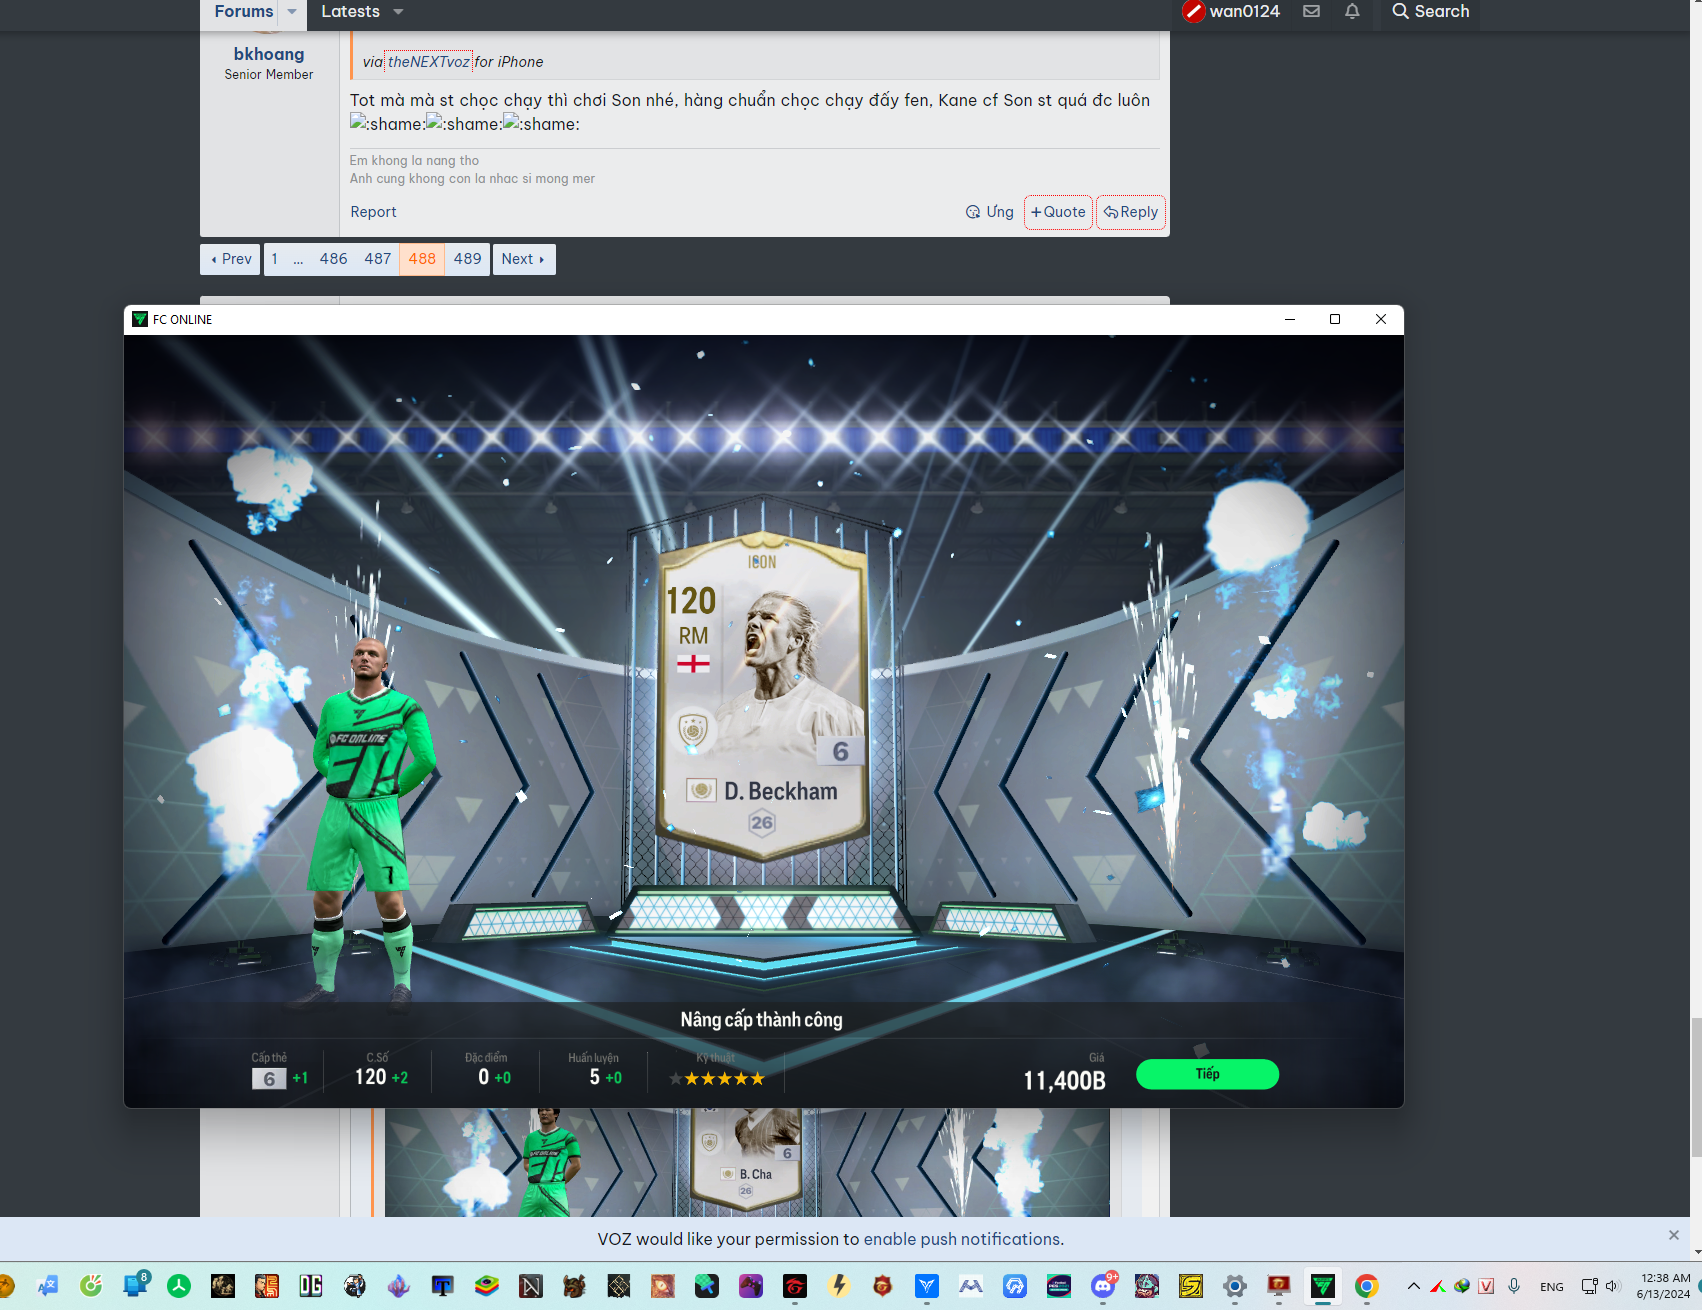Go to page 489 of the thread

(x=467, y=259)
